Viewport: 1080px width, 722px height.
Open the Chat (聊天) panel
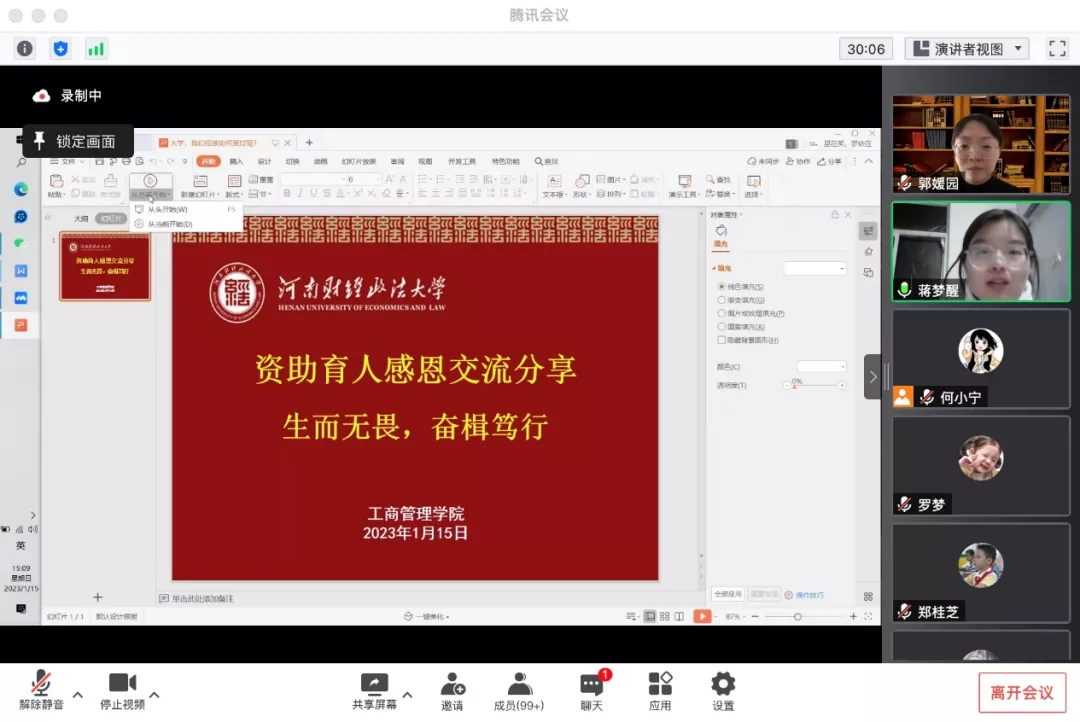point(592,690)
